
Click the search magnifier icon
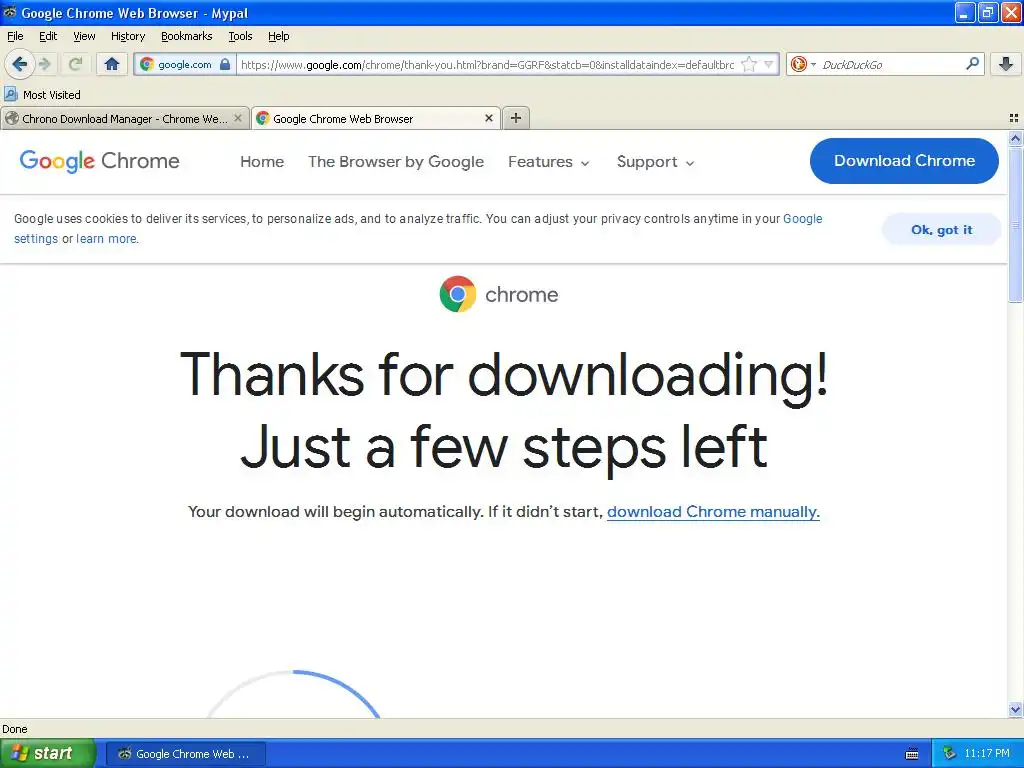pyautogui.click(x=972, y=63)
